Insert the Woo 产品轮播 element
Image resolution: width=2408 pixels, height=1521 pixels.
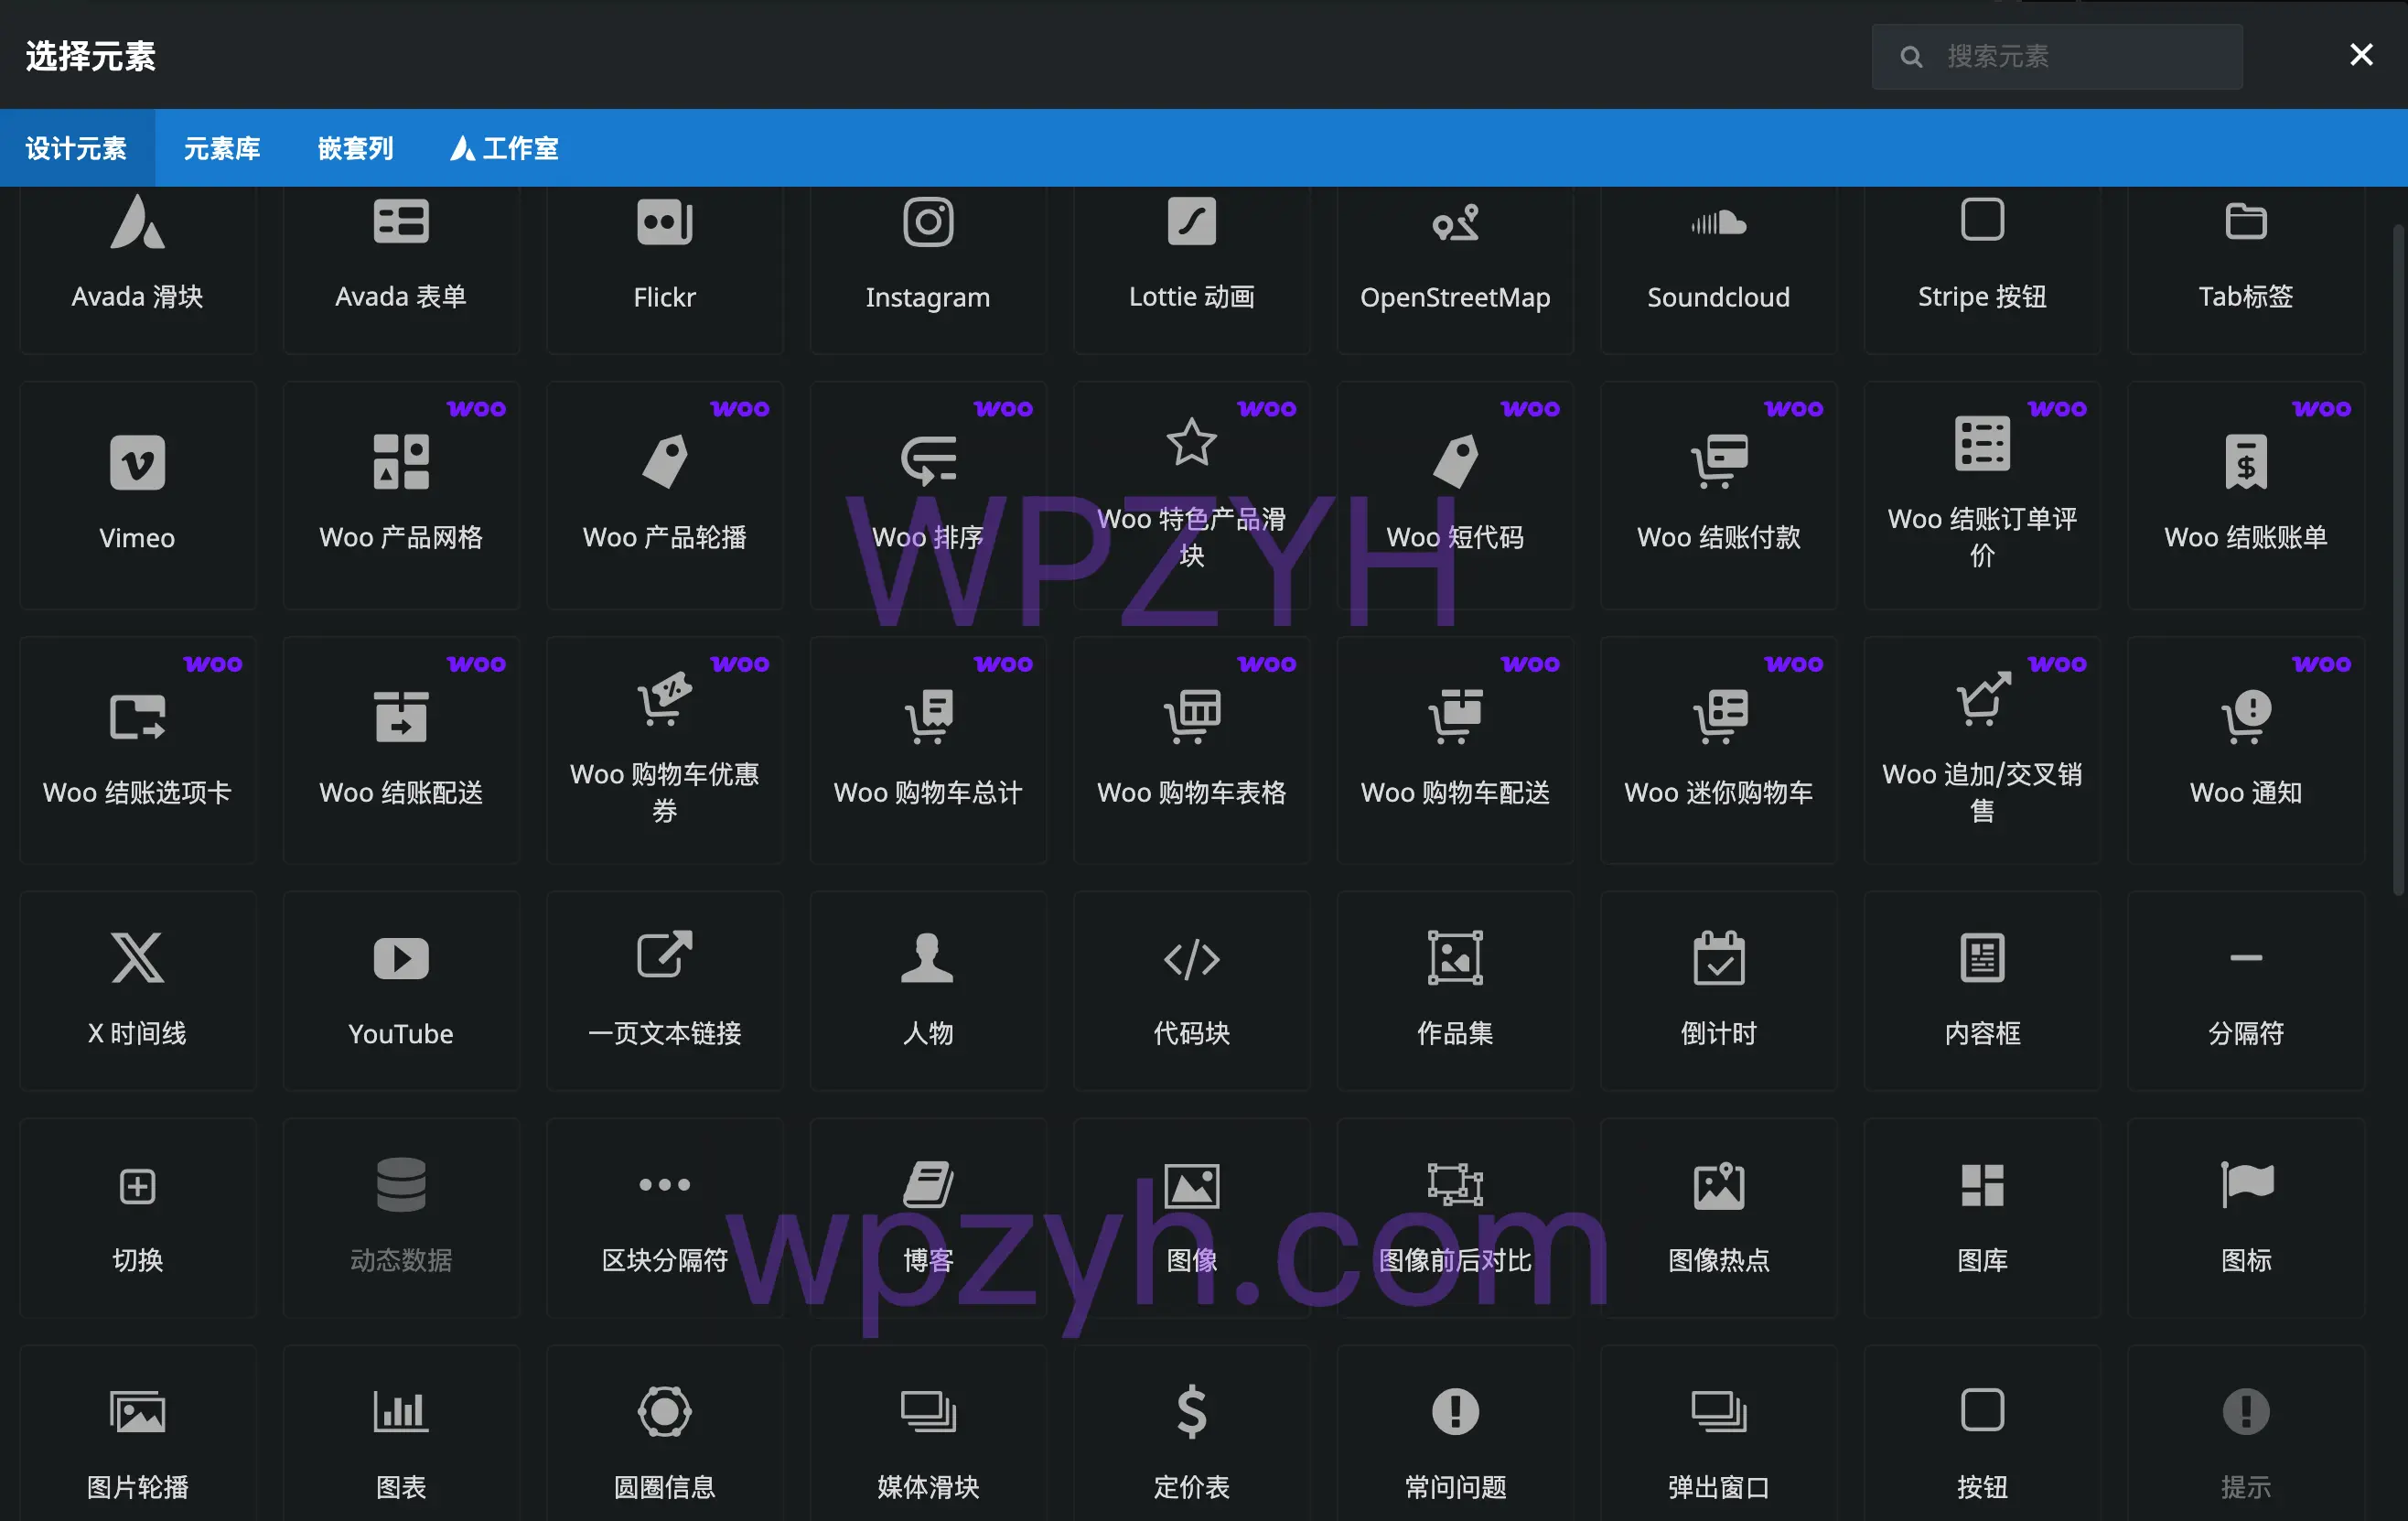point(664,495)
